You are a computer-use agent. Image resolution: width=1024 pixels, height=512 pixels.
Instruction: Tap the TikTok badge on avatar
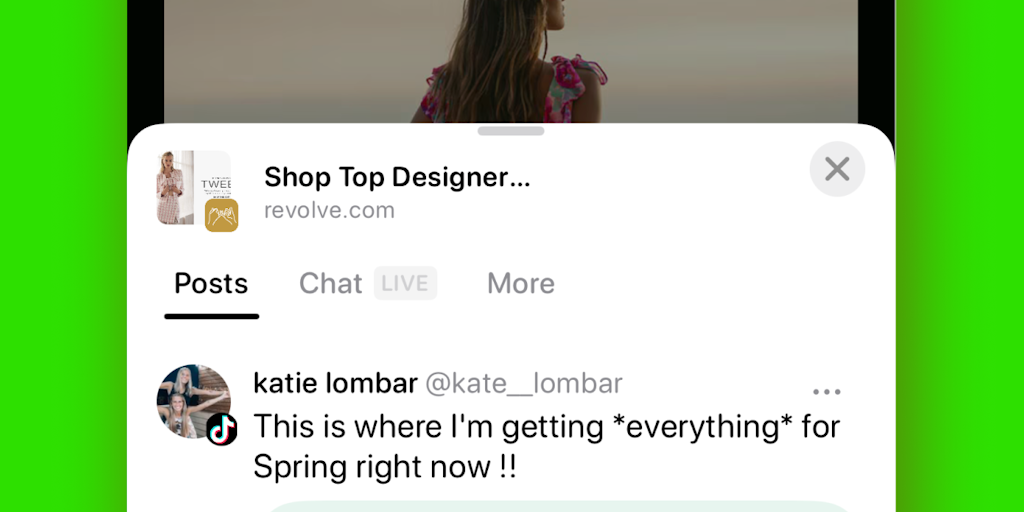222,430
